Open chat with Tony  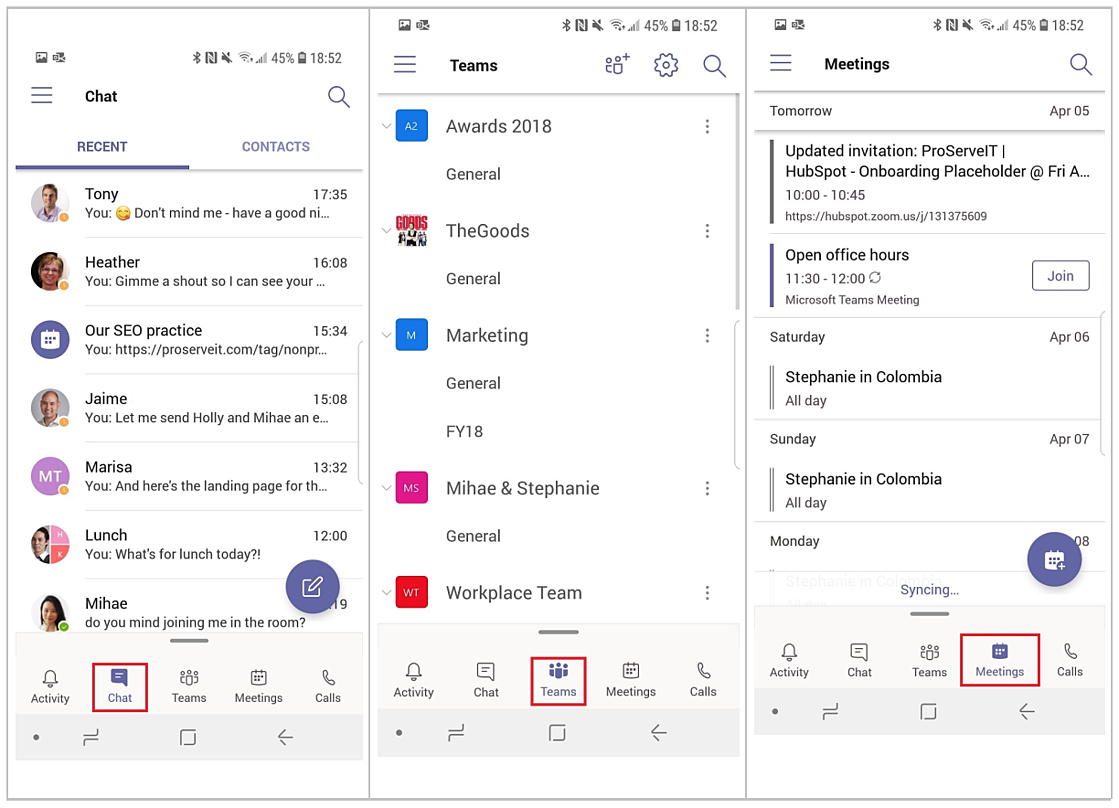[189, 203]
